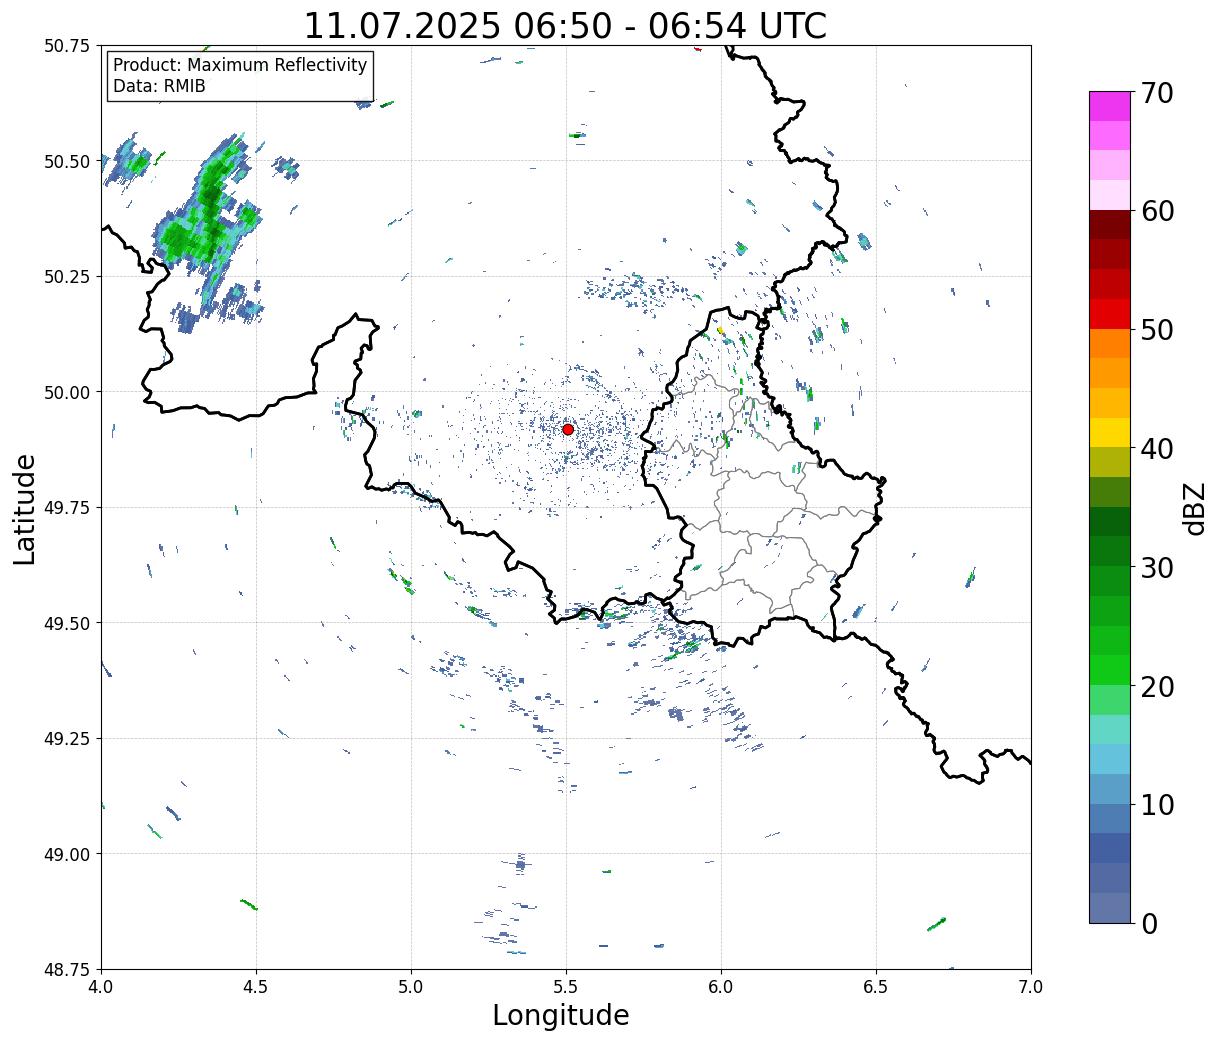
Task: Click the latitude tick label 50.75
Action: pos(66,46)
